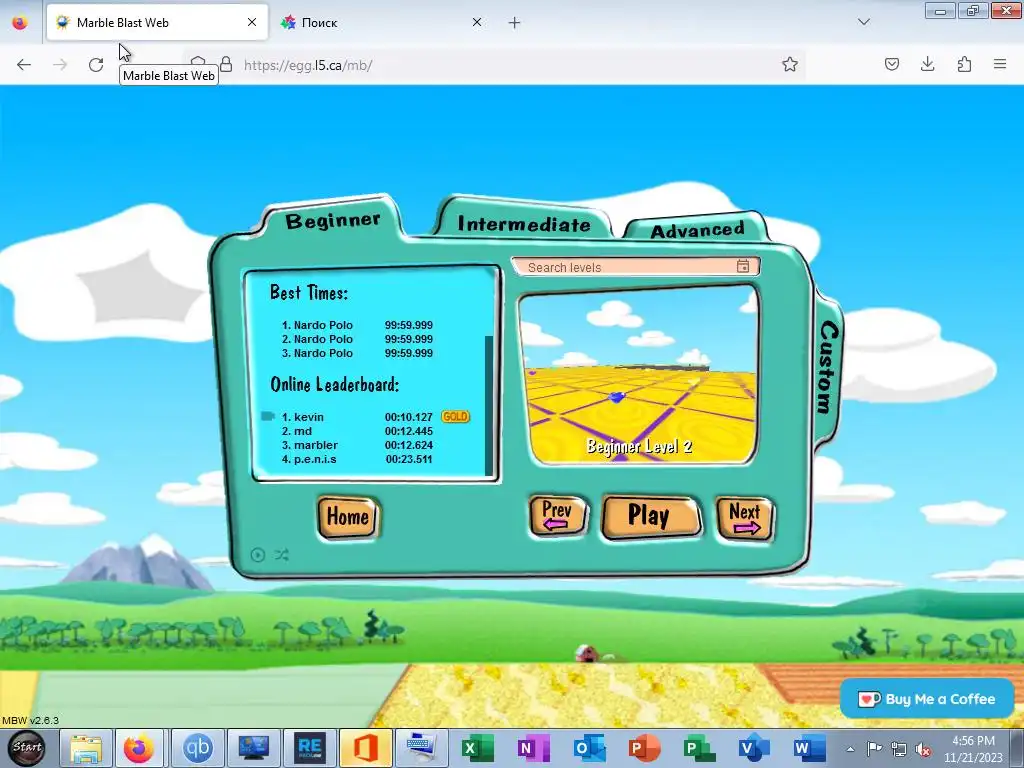Image resolution: width=1024 pixels, height=768 pixels.
Task: Click the calendar icon in search box
Action: point(743,266)
